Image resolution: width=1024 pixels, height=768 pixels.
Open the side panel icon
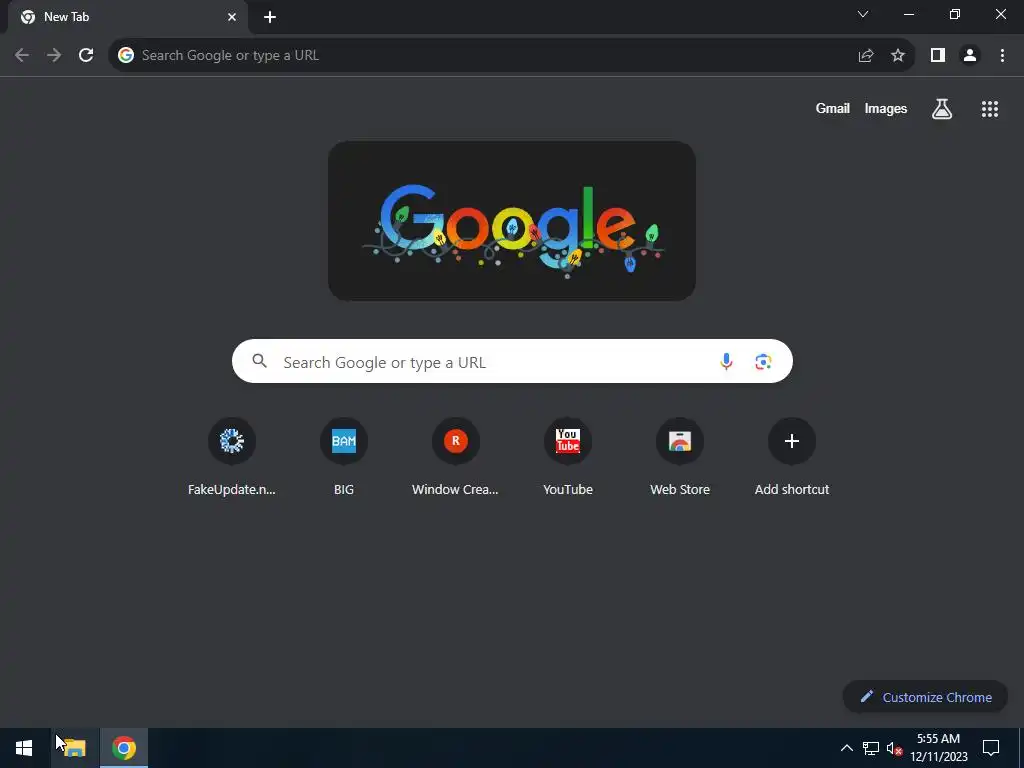click(938, 56)
